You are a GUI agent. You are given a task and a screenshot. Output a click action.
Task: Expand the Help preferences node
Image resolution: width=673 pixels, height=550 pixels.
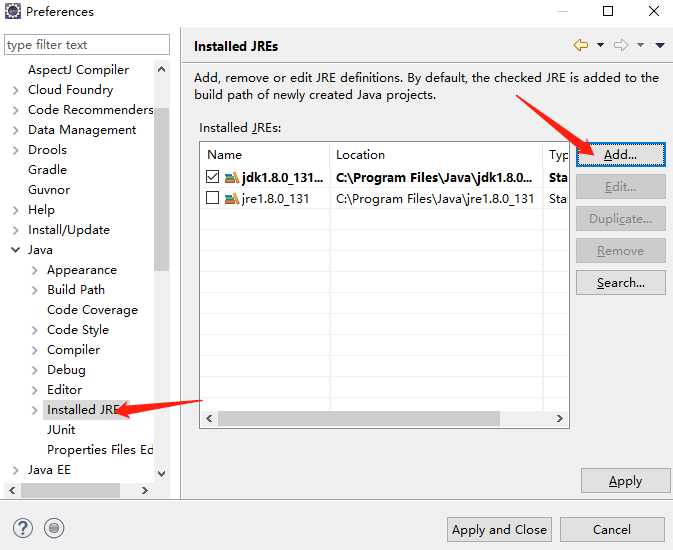[15, 210]
